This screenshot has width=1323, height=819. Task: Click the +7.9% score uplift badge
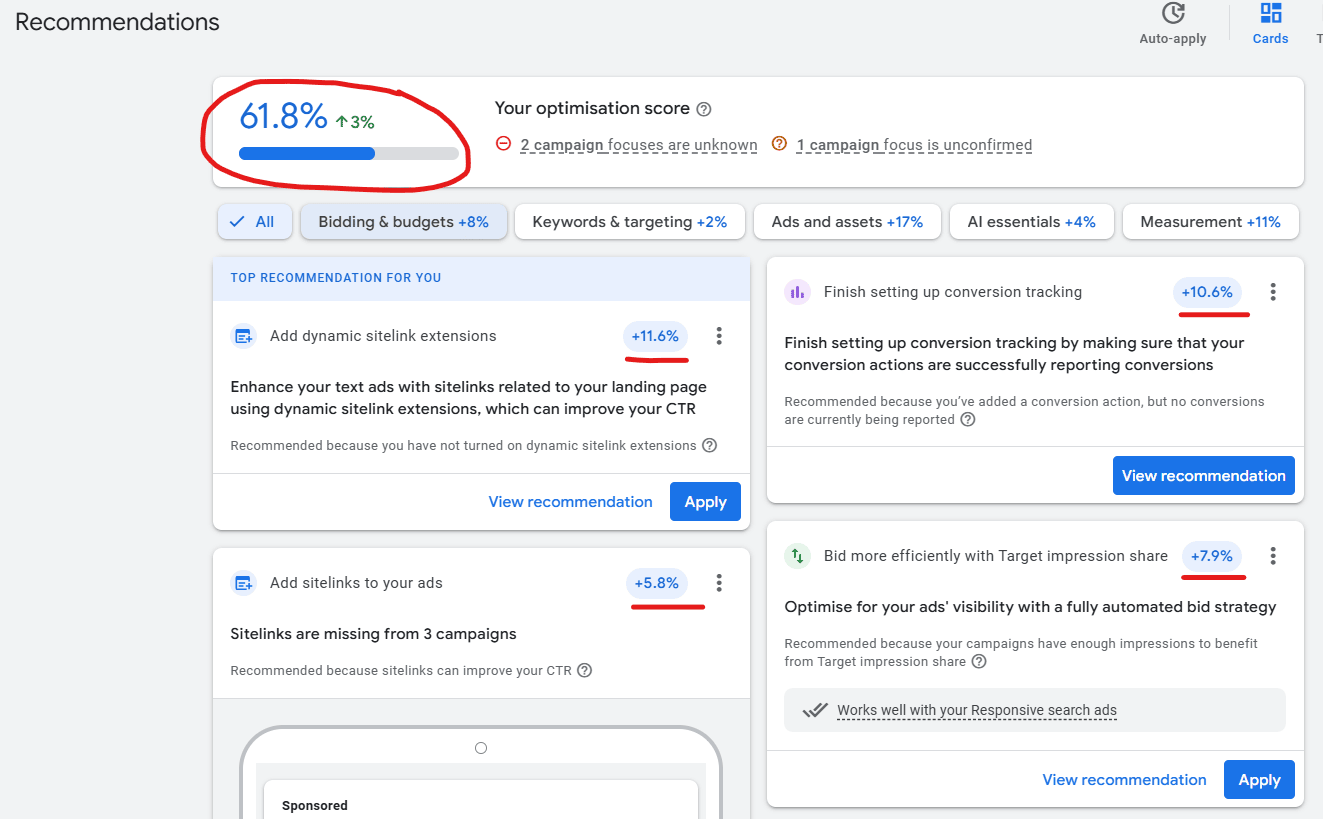pyautogui.click(x=1212, y=556)
